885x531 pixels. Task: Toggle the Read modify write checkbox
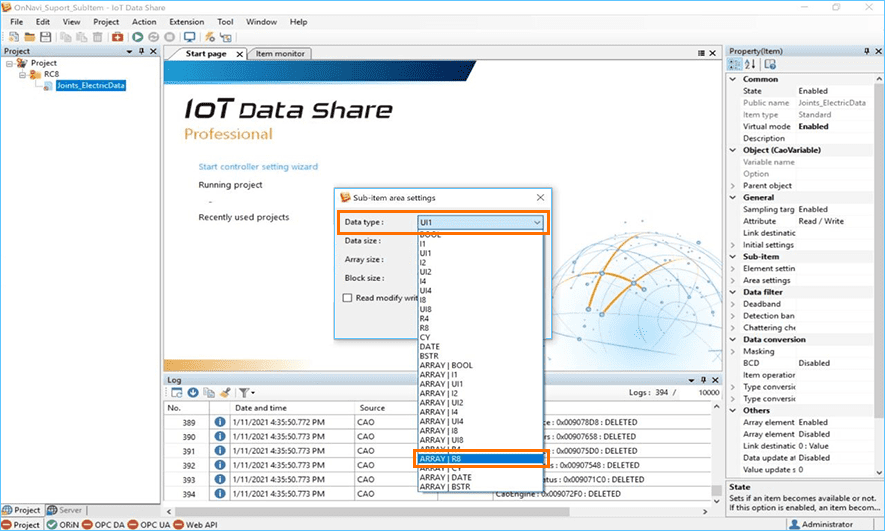click(x=347, y=297)
